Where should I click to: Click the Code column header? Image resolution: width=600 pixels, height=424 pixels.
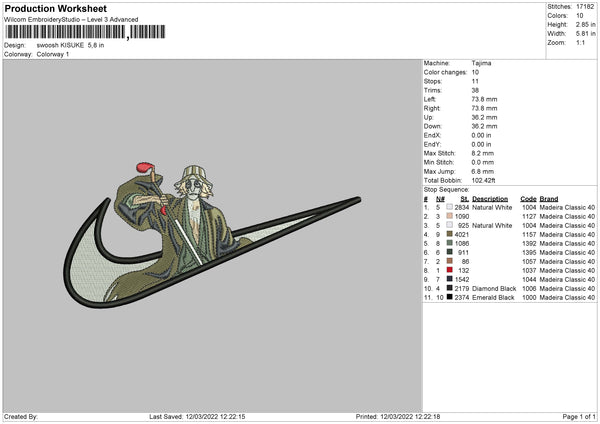pyautogui.click(x=528, y=199)
